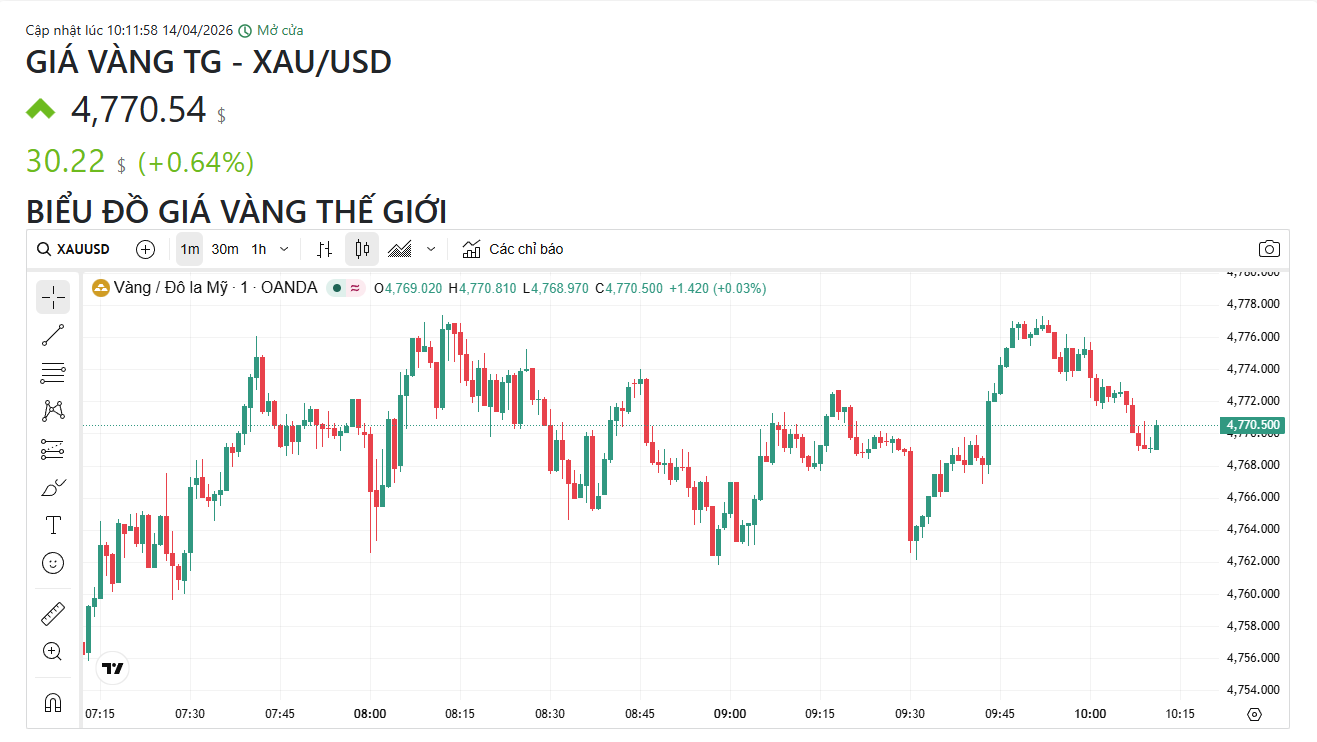This screenshot has height=742, width=1317.
Task: Open the Fibonacci retracement tool
Action: (53, 373)
